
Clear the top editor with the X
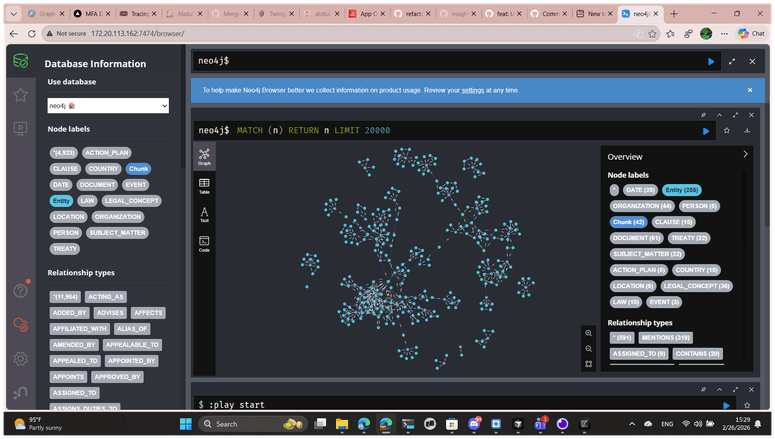pyautogui.click(x=752, y=61)
